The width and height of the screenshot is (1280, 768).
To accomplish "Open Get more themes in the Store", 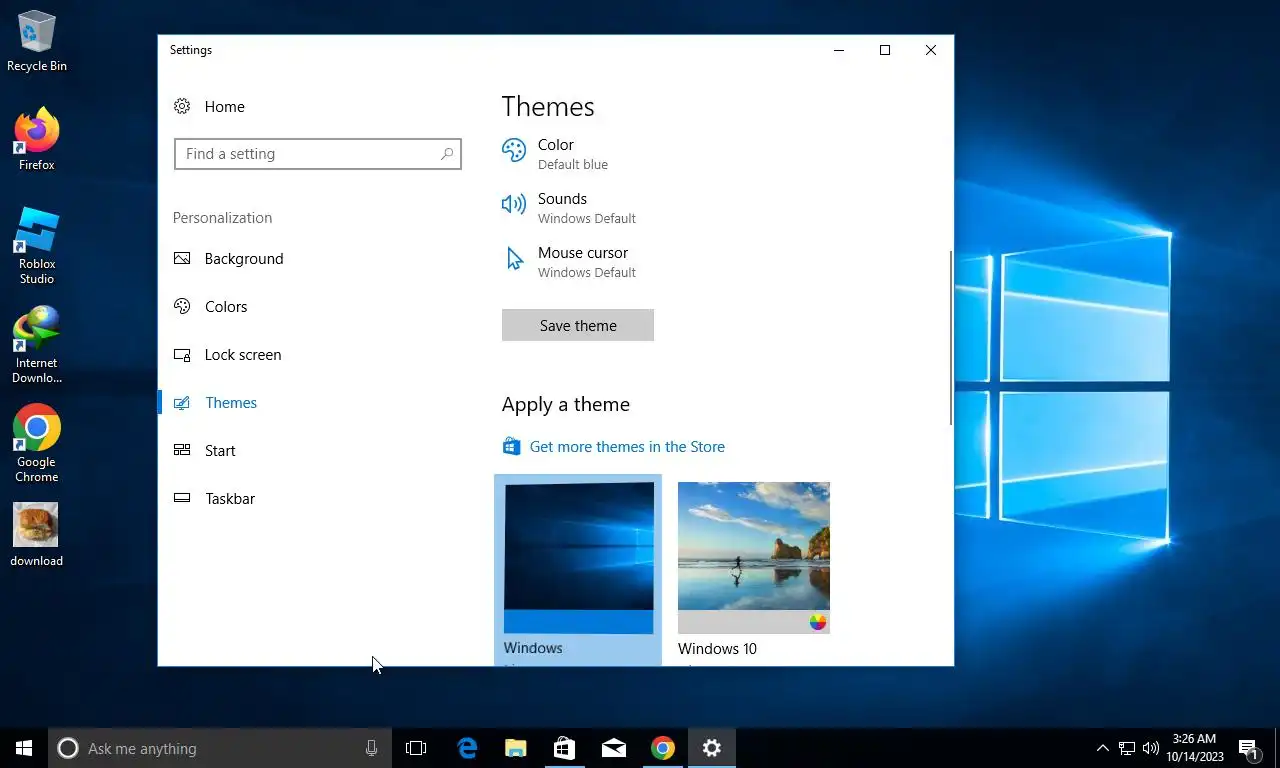I will coord(627,446).
